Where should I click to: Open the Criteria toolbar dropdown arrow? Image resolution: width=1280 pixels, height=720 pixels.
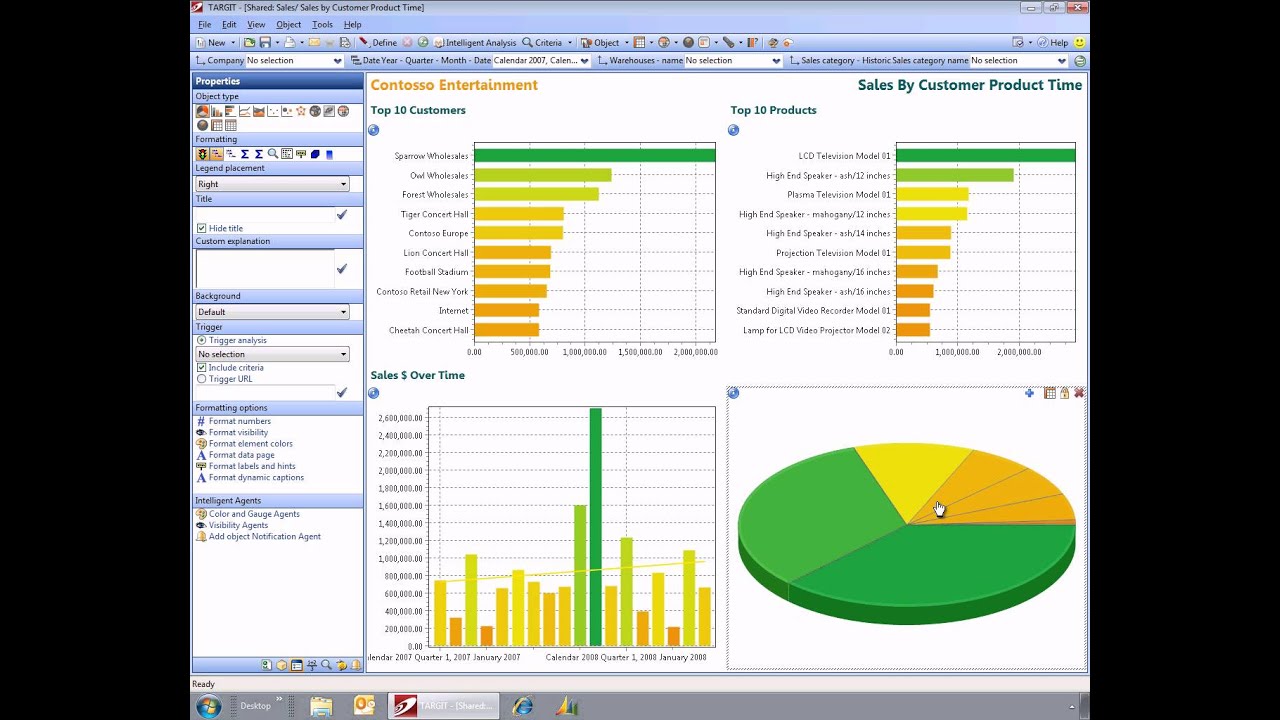(x=570, y=43)
